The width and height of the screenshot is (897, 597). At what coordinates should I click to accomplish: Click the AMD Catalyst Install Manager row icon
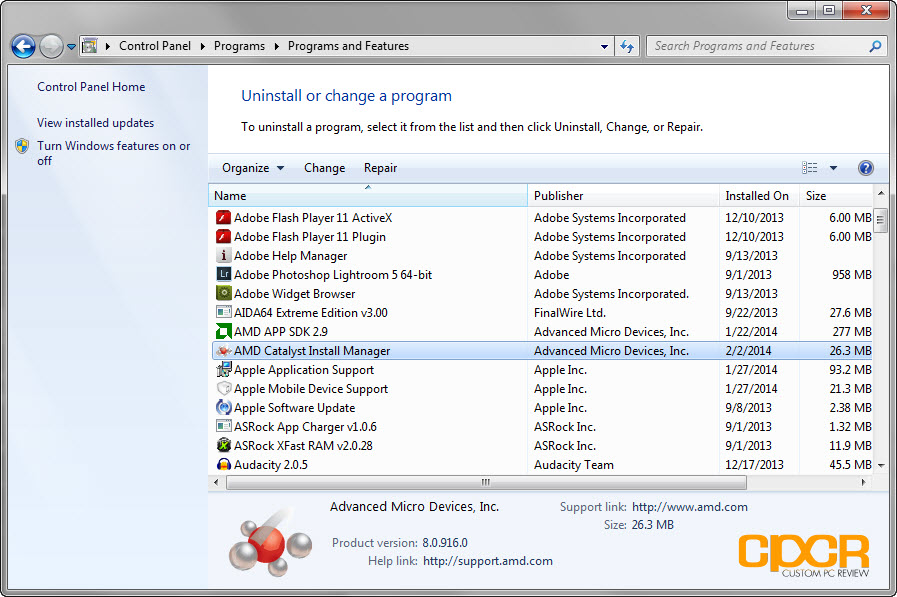pos(223,351)
